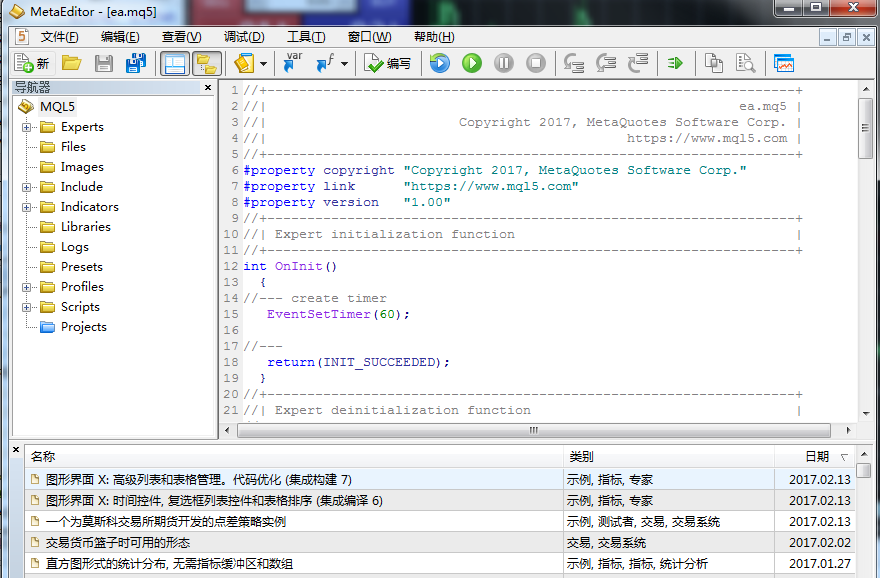Expand the Experts folder in Navigator
Viewport: 880px width, 578px height.
[x=26, y=127]
